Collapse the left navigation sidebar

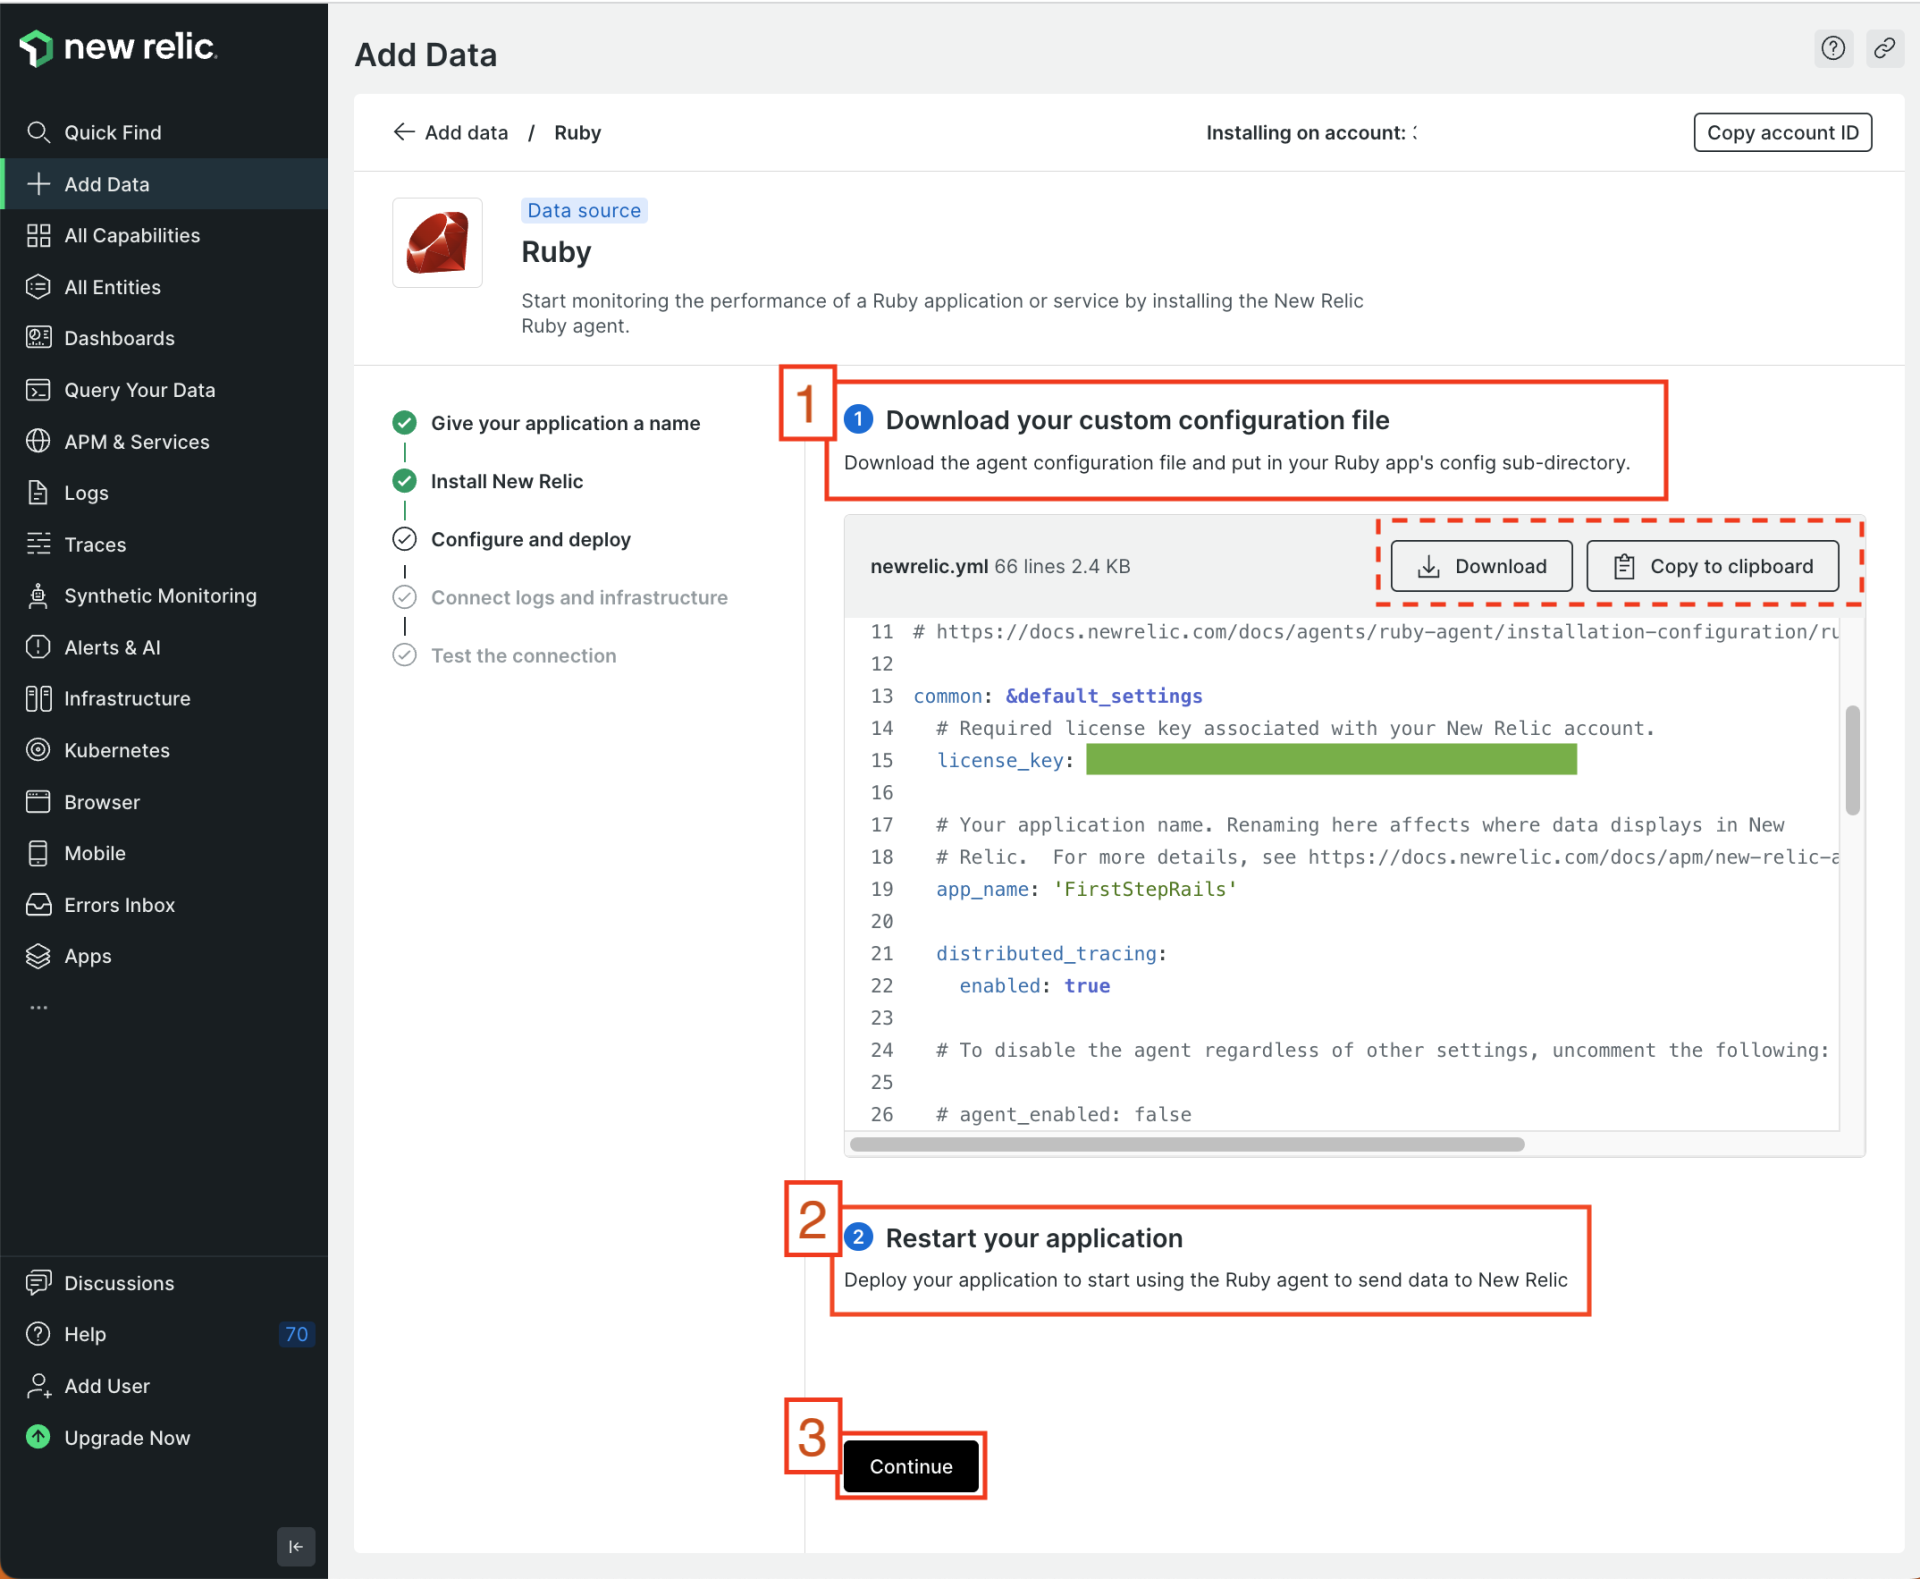pos(296,1546)
